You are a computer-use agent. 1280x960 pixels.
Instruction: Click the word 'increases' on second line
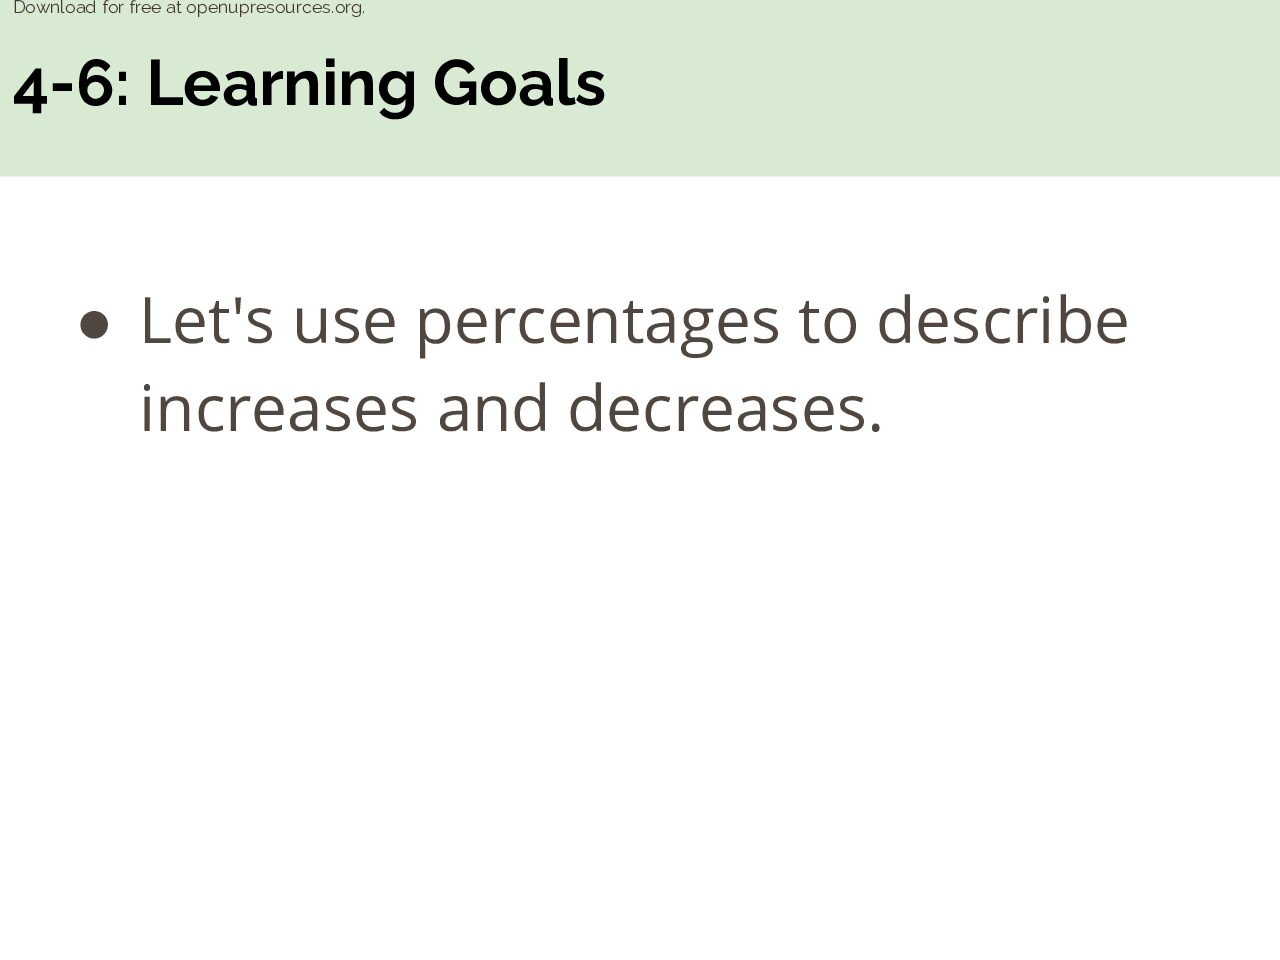(279, 409)
